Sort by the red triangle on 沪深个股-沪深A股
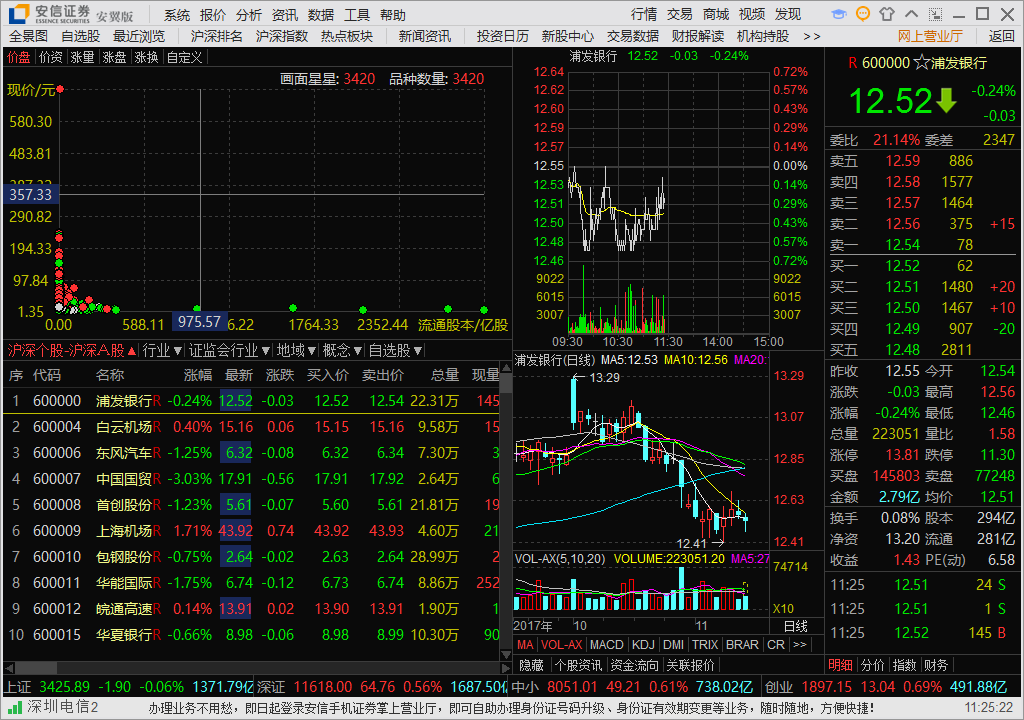The height and width of the screenshot is (720, 1024). tap(132, 351)
